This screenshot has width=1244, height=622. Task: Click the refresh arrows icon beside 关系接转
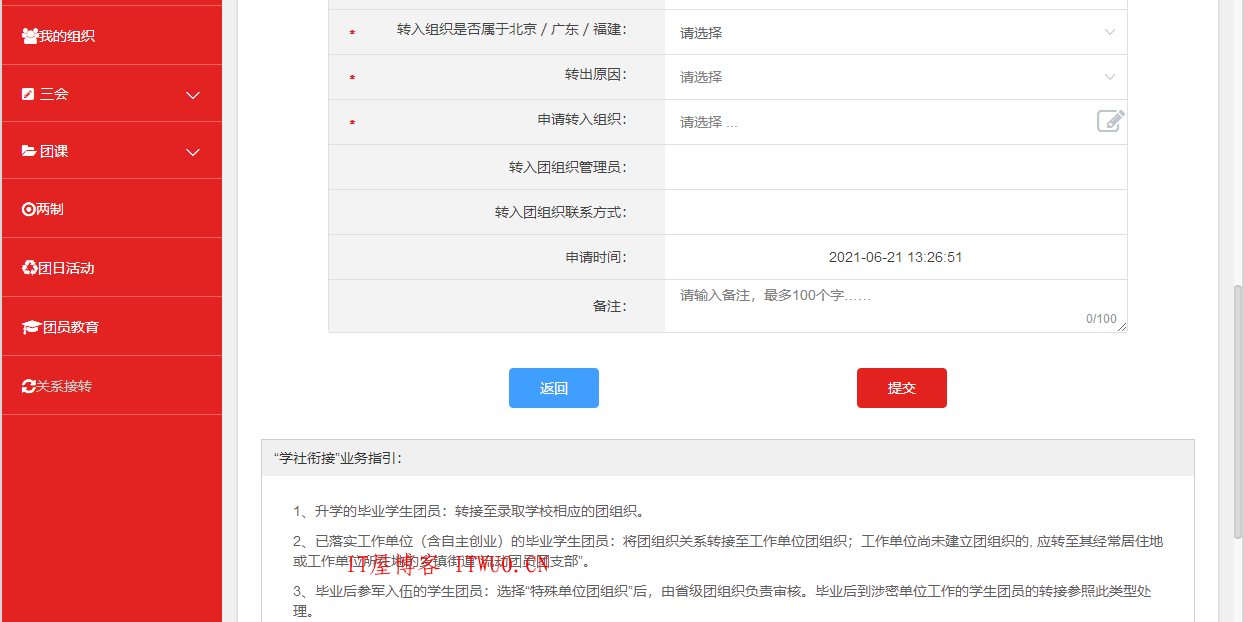pyautogui.click(x=28, y=383)
